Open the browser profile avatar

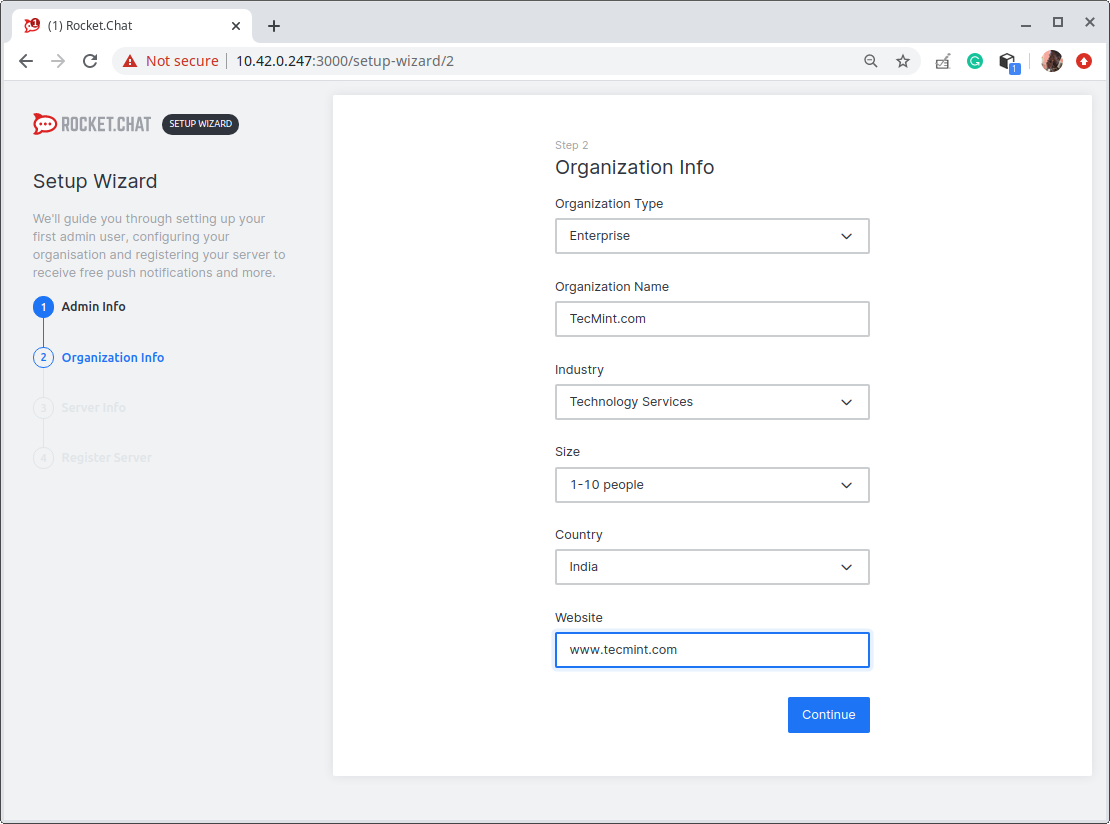click(x=1051, y=61)
